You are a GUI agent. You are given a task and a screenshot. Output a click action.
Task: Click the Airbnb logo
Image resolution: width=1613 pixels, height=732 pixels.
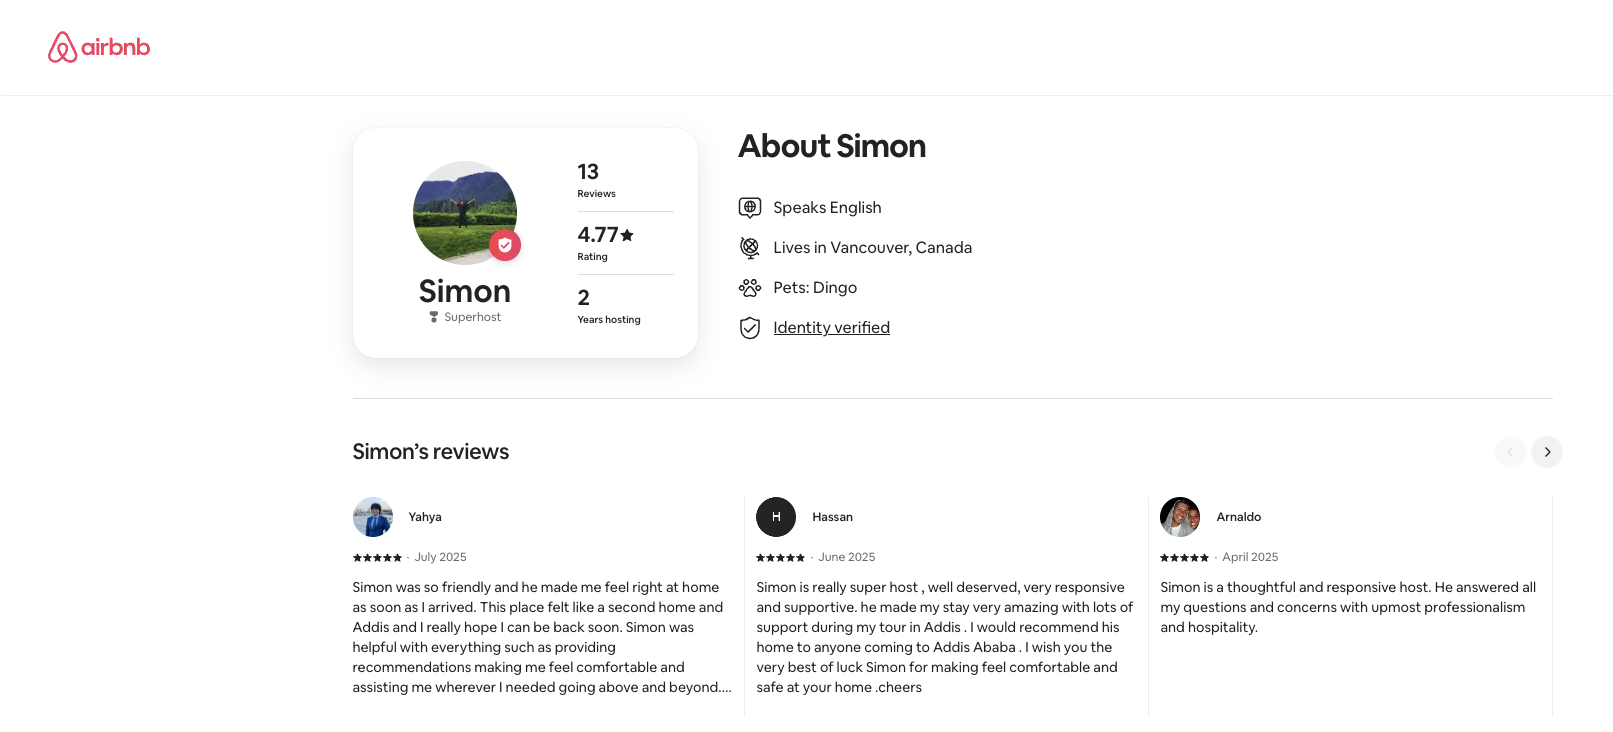(99, 47)
